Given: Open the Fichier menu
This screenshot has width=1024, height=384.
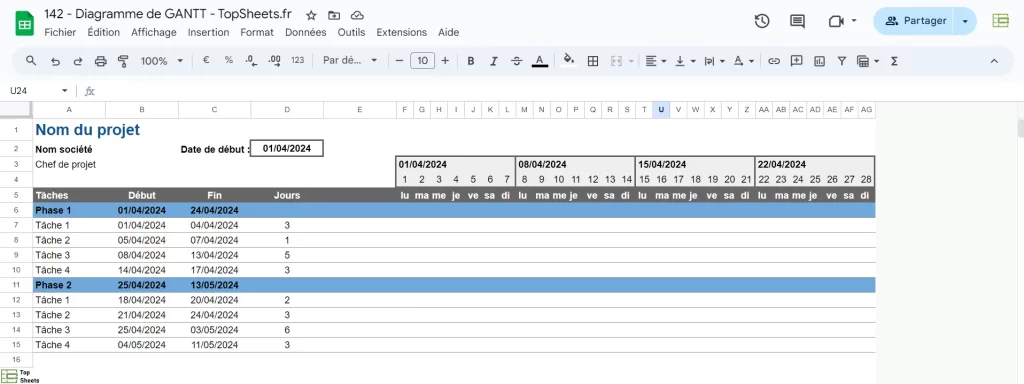Looking at the screenshot, I should (x=60, y=32).
